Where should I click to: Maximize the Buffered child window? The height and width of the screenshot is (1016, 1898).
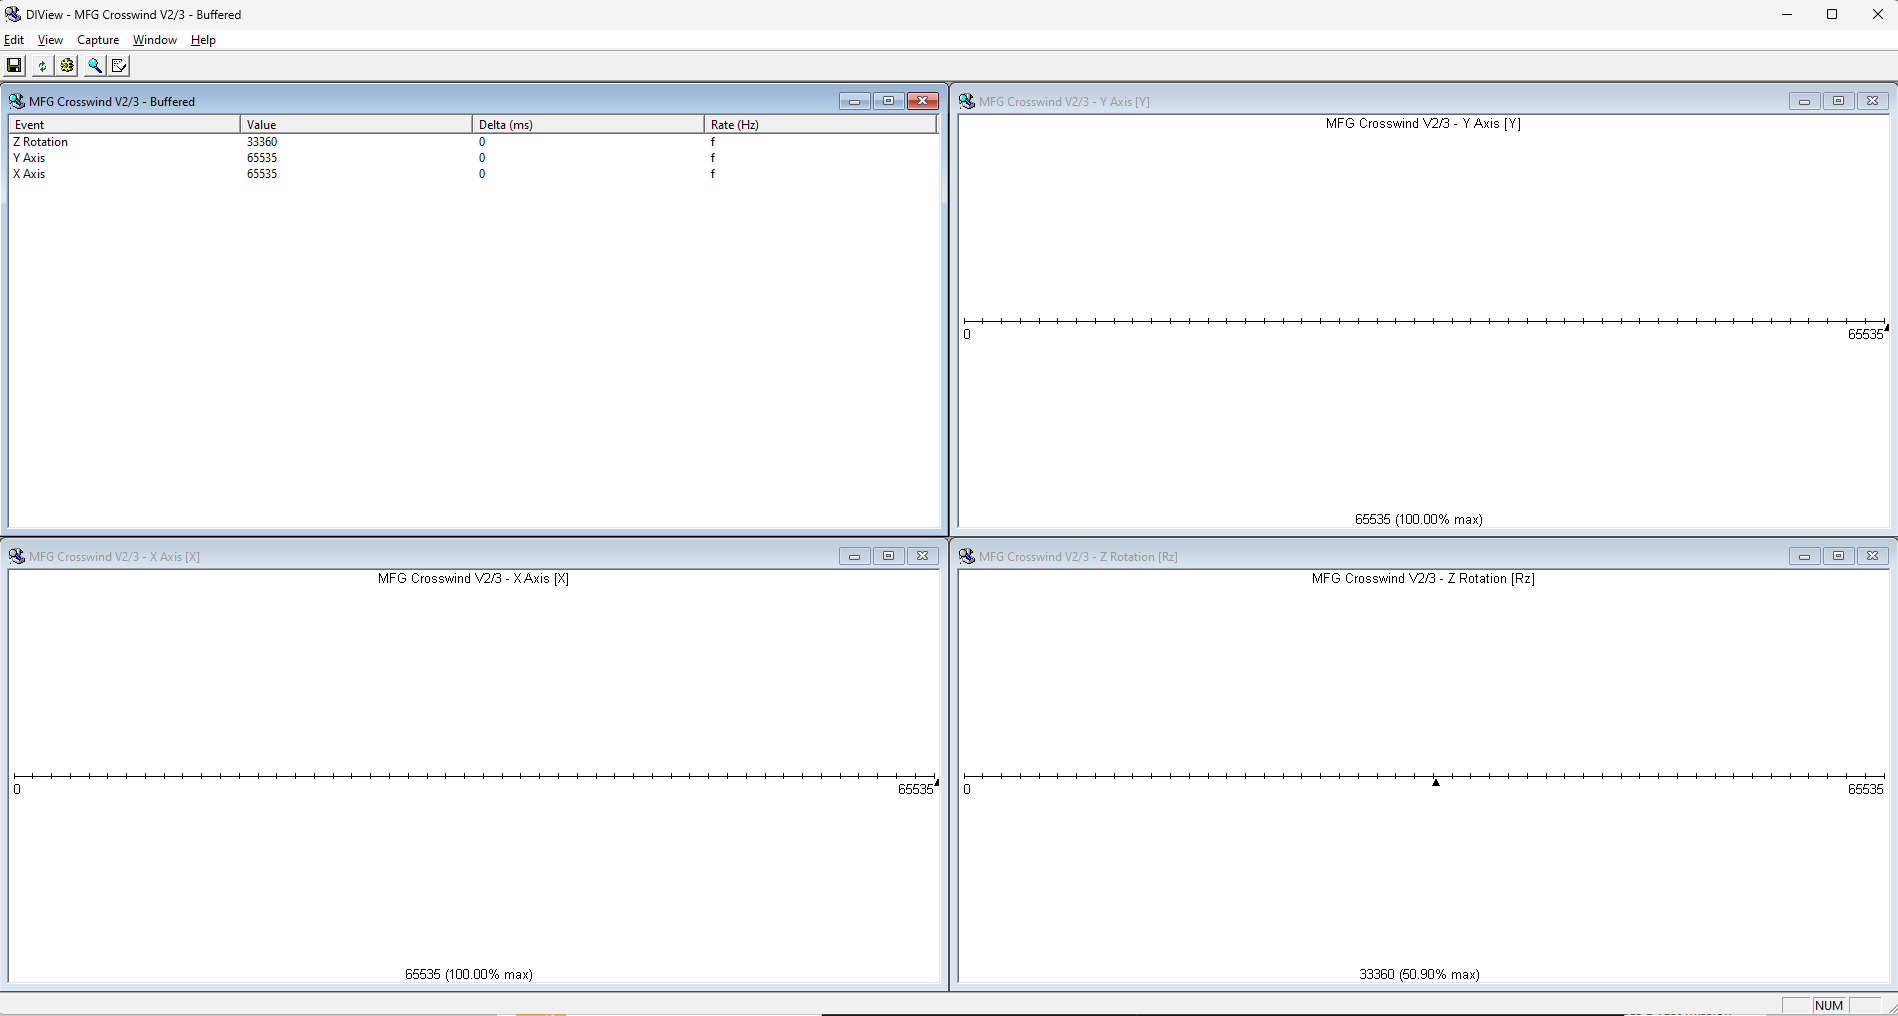(x=888, y=101)
